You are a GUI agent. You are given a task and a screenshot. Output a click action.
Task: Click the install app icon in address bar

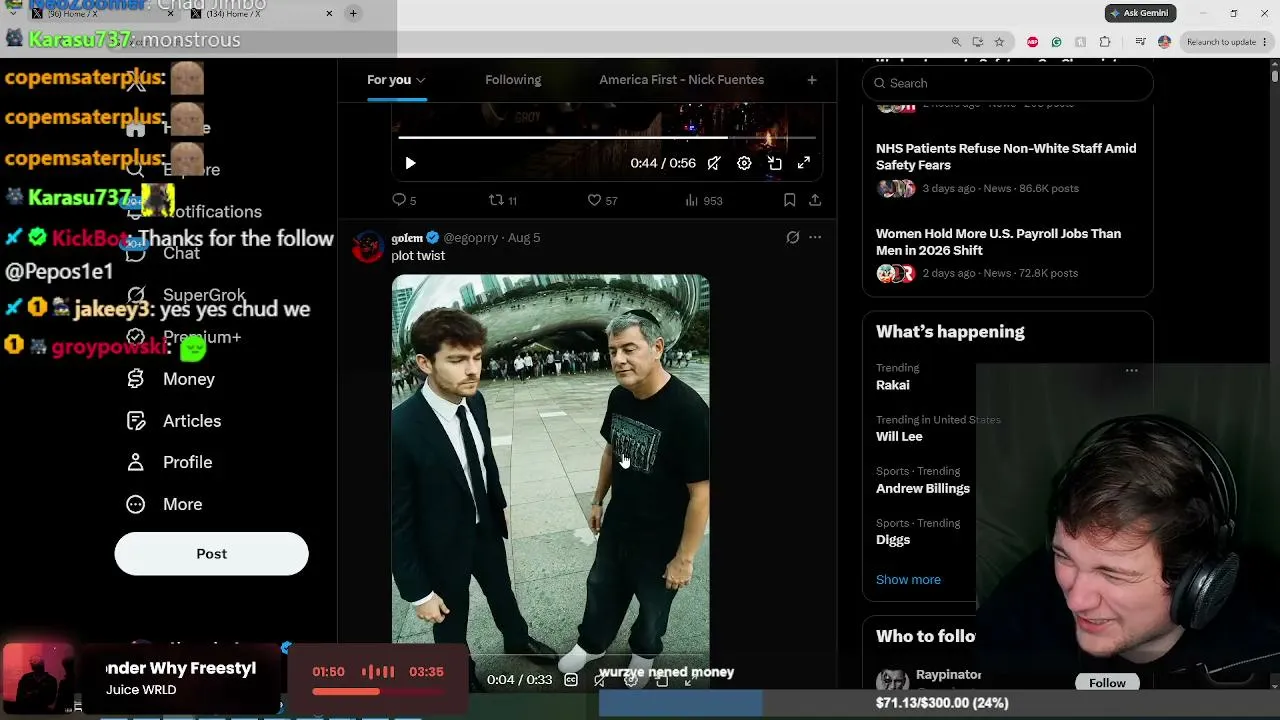pyautogui.click(x=978, y=42)
